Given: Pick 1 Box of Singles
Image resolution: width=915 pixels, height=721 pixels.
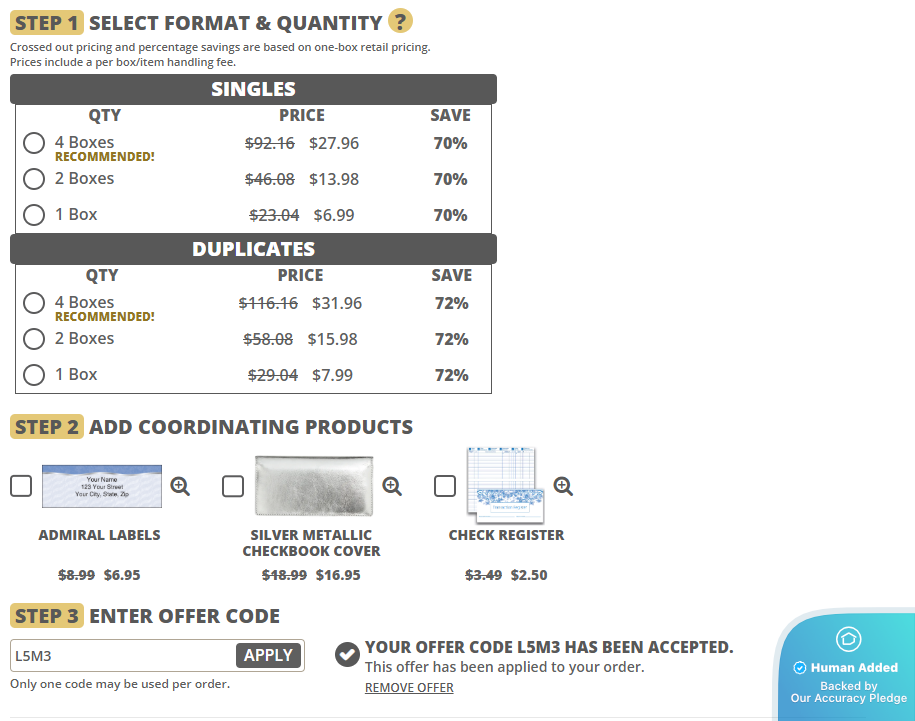Looking at the screenshot, I should [34, 215].
